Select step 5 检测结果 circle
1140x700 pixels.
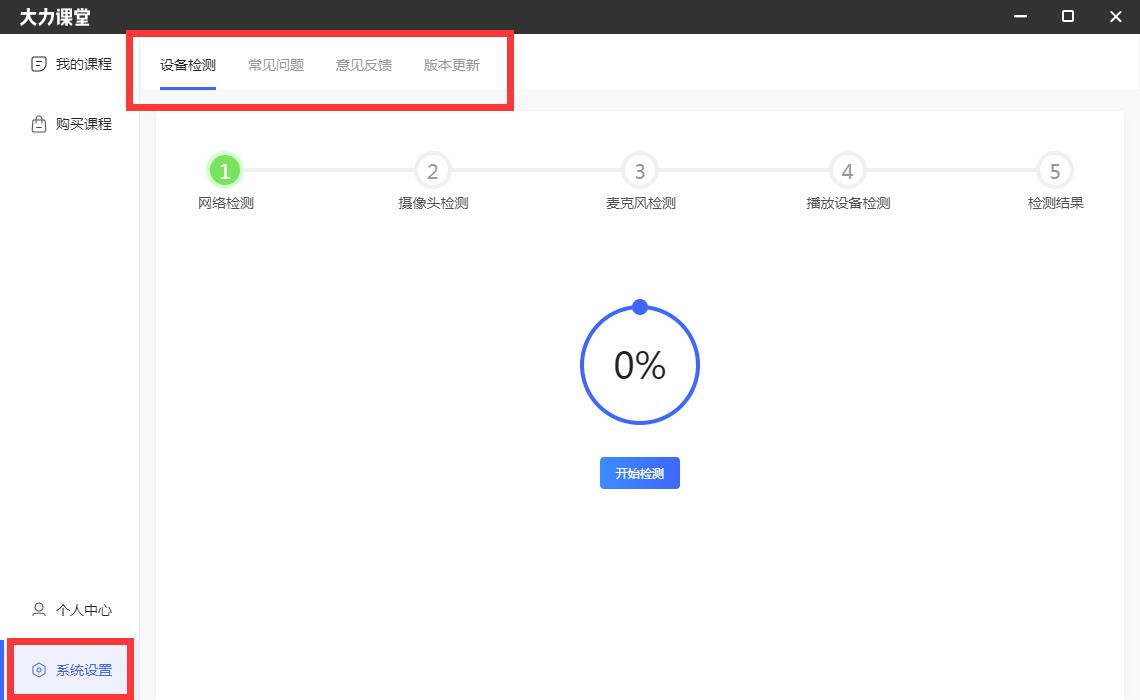point(1054,170)
